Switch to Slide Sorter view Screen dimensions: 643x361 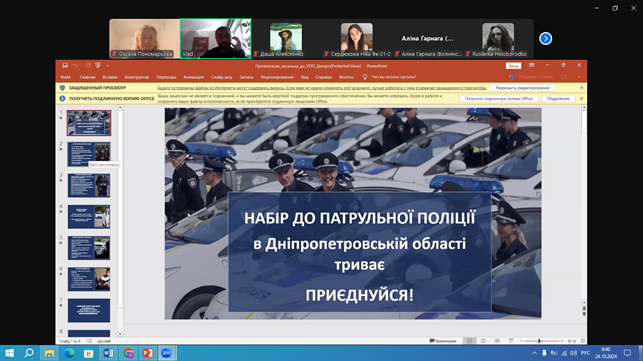(483, 341)
